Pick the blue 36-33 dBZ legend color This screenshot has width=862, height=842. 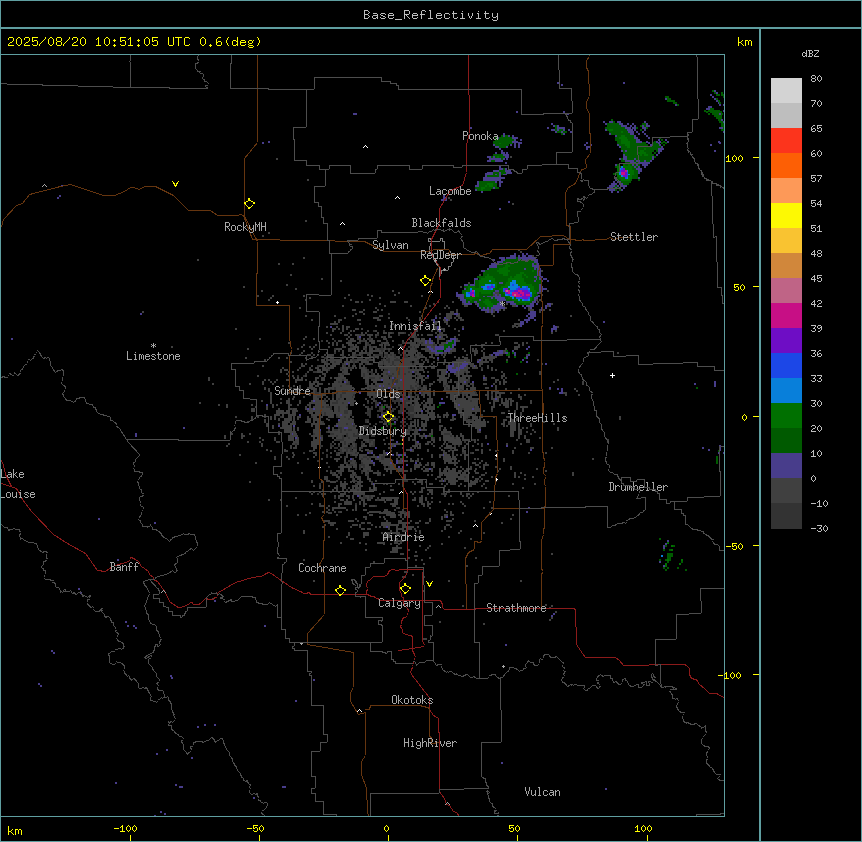[786, 365]
